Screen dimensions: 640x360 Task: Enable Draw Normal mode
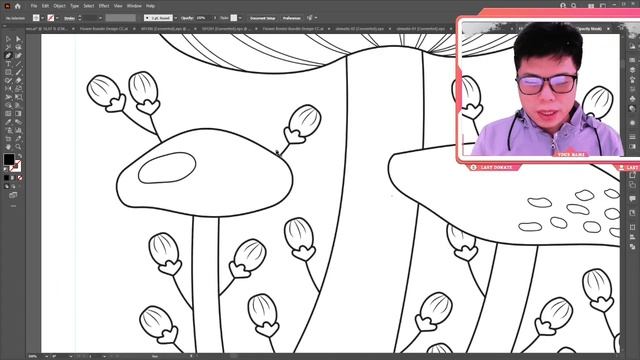coord(7,187)
